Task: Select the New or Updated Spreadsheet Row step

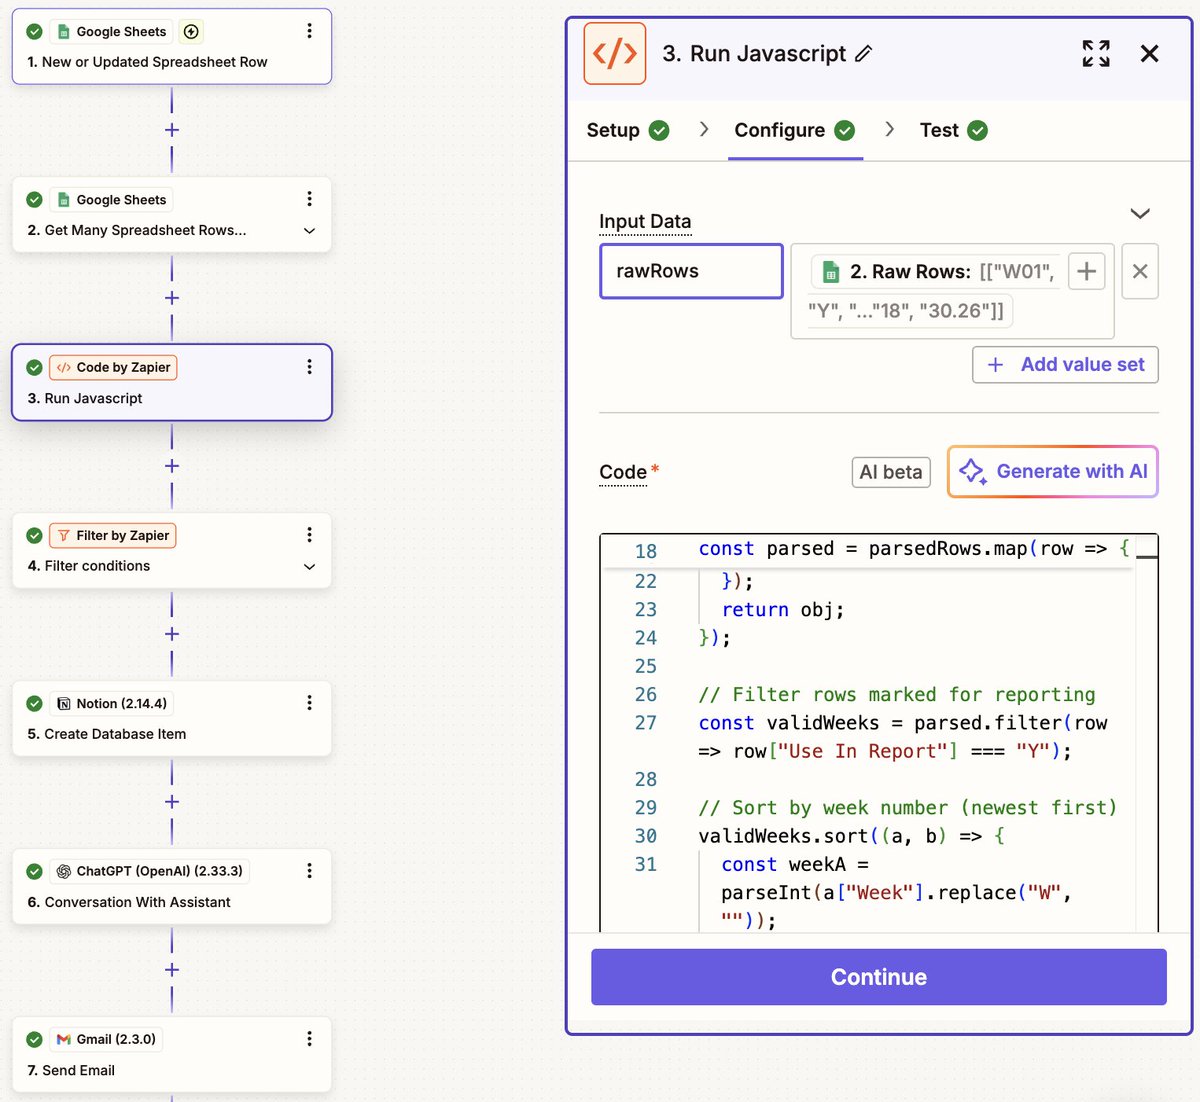Action: (x=172, y=47)
